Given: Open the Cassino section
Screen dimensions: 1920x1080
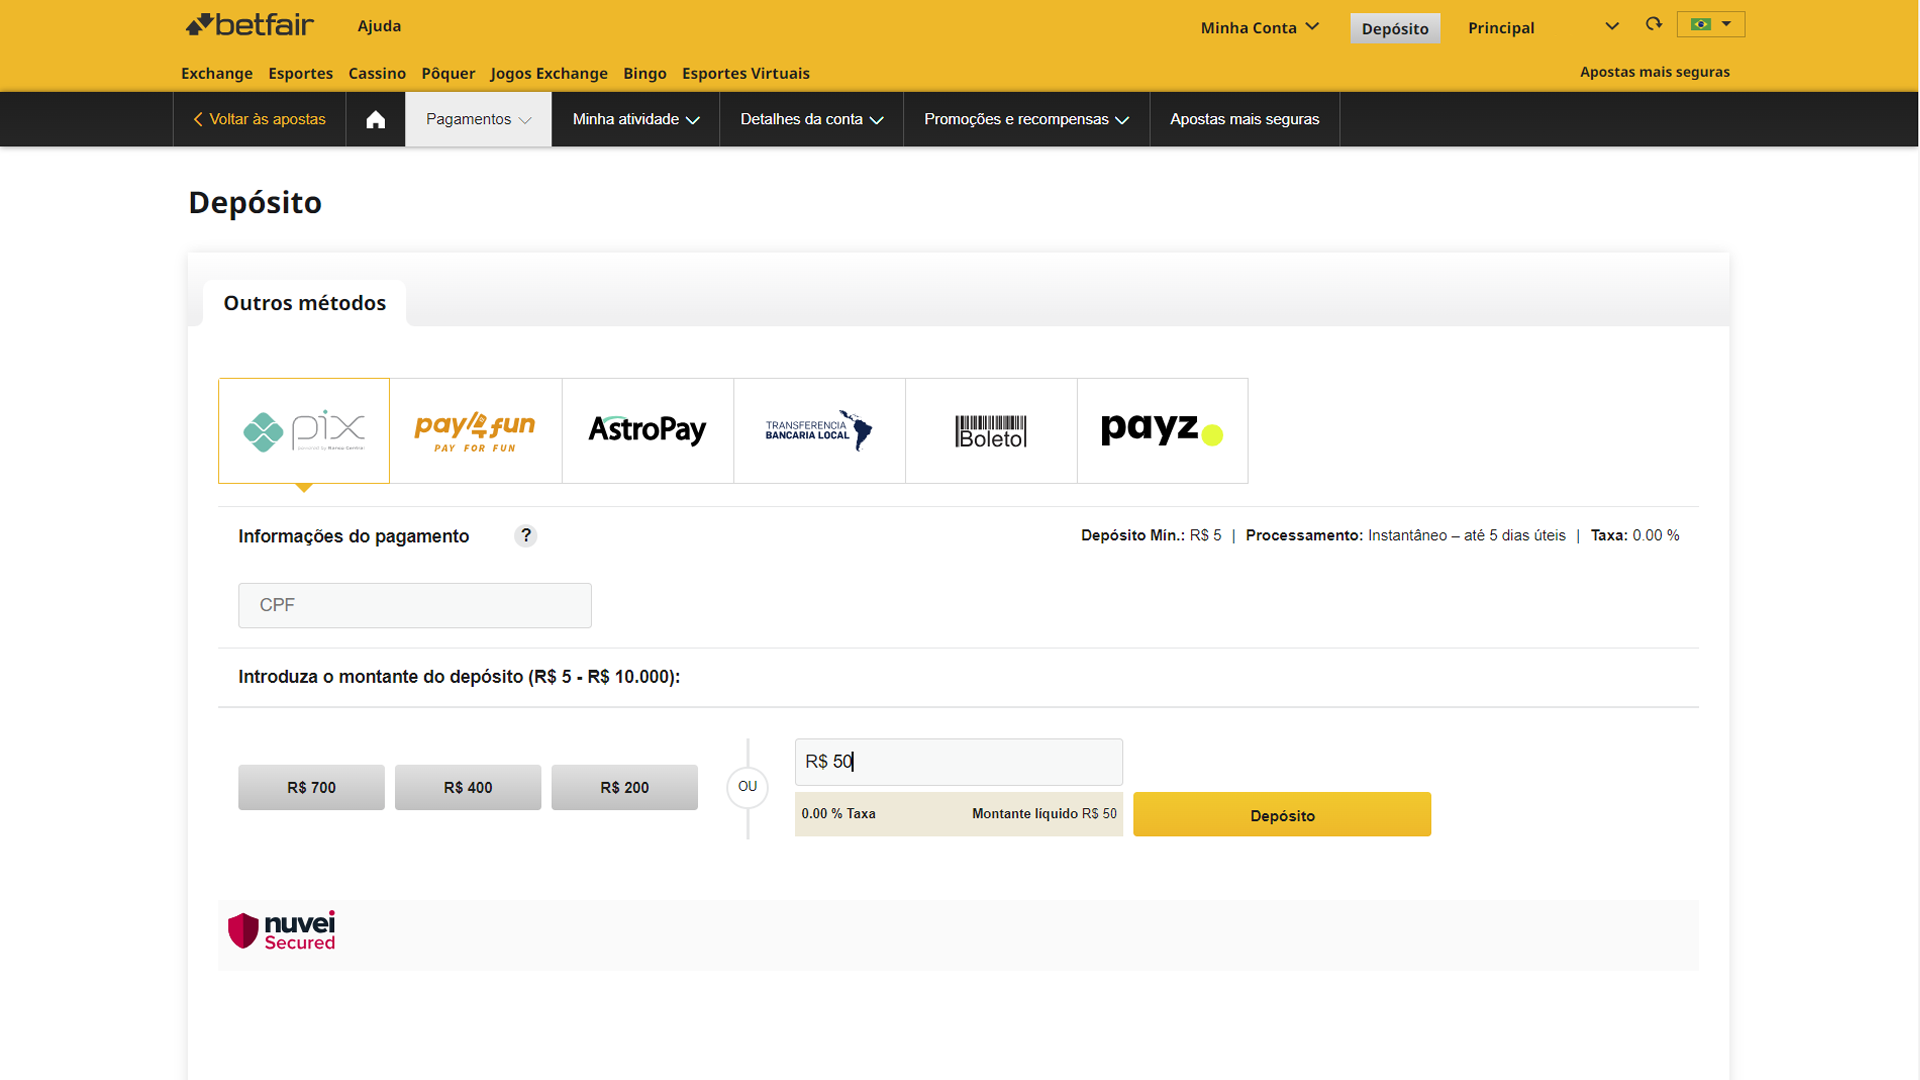Looking at the screenshot, I should [377, 73].
